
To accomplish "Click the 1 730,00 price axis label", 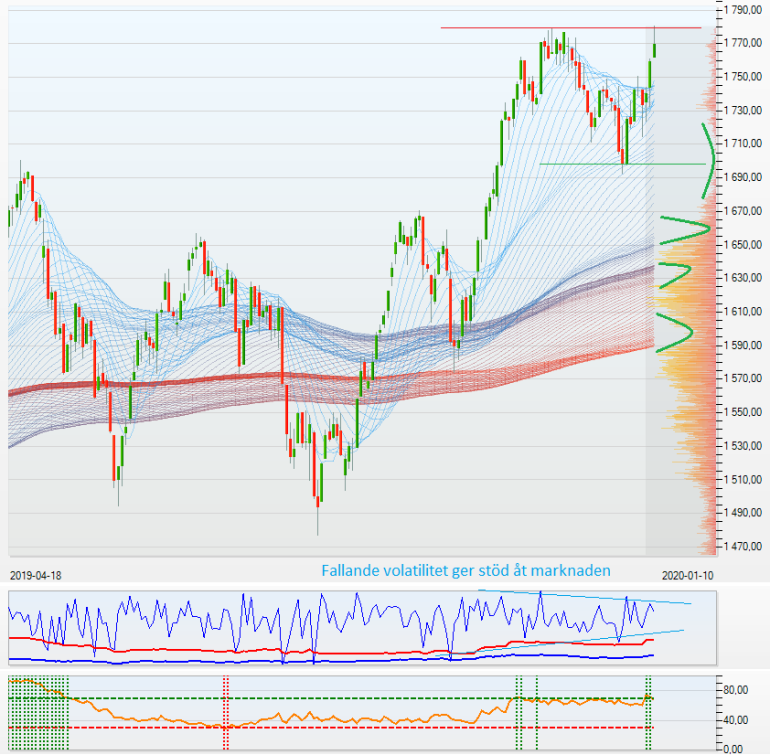I will (x=743, y=111).
